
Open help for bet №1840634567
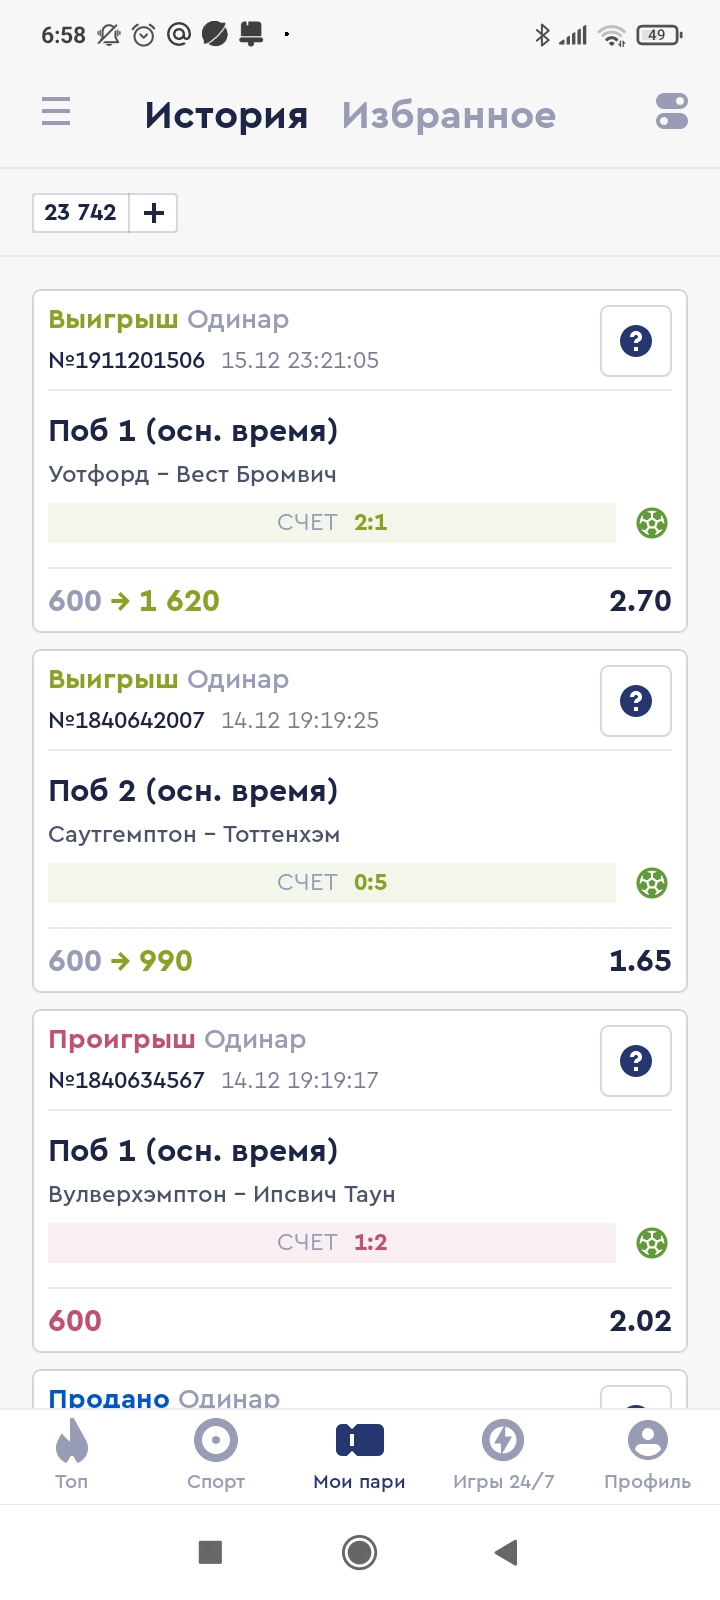[x=635, y=1061]
